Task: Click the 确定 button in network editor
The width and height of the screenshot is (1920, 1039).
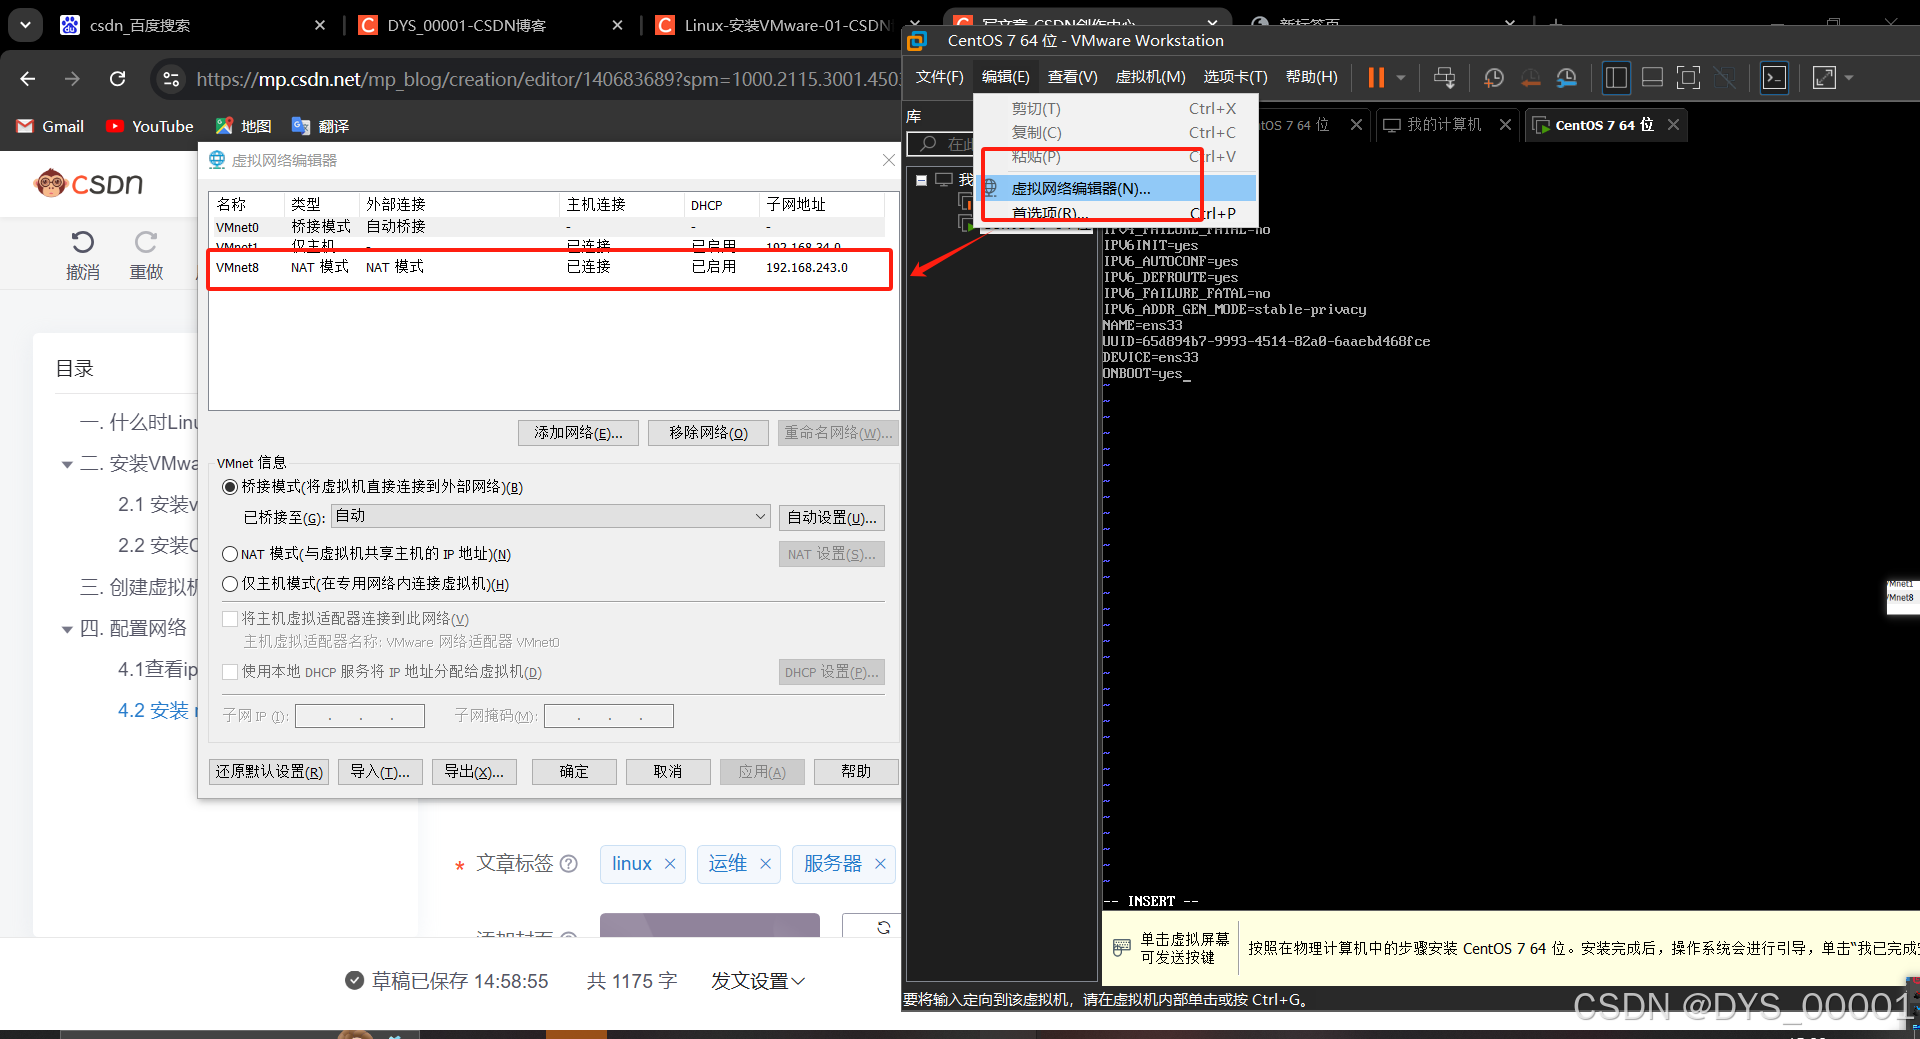Action: click(x=574, y=772)
